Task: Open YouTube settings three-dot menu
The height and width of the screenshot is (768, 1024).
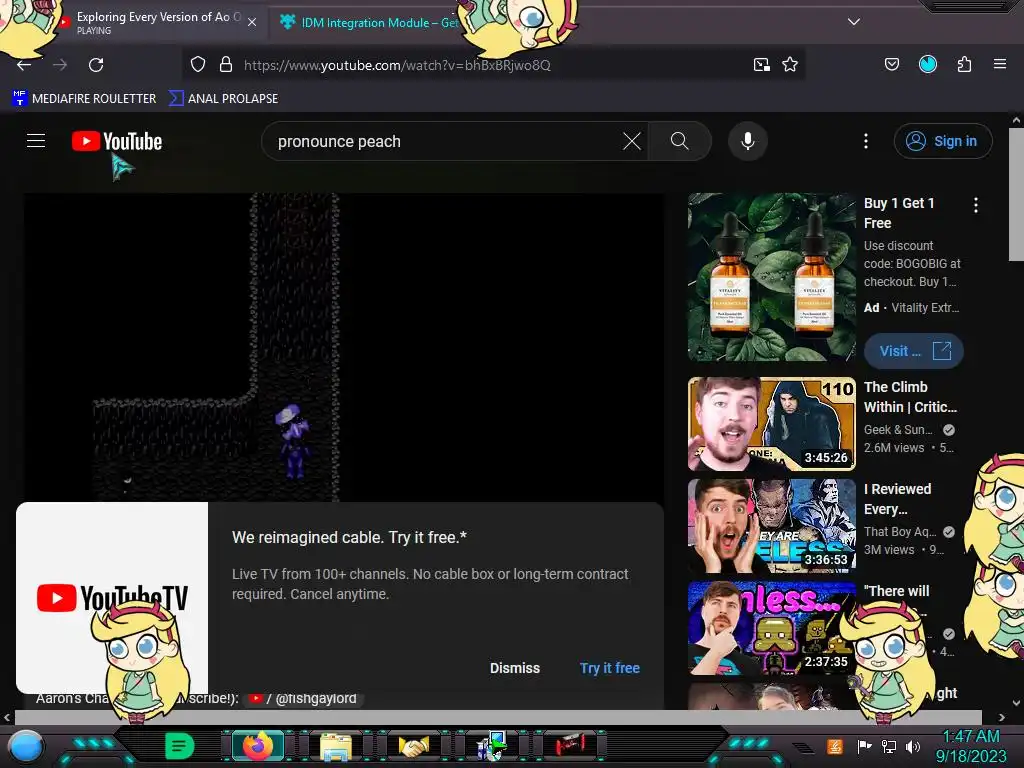Action: [866, 141]
